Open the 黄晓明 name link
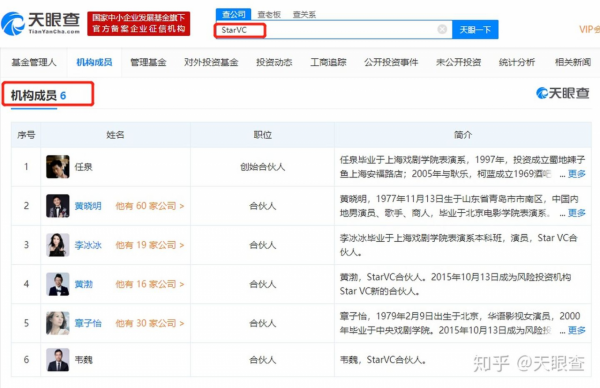The width and height of the screenshot is (600, 388). pyautogui.click(x=88, y=206)
